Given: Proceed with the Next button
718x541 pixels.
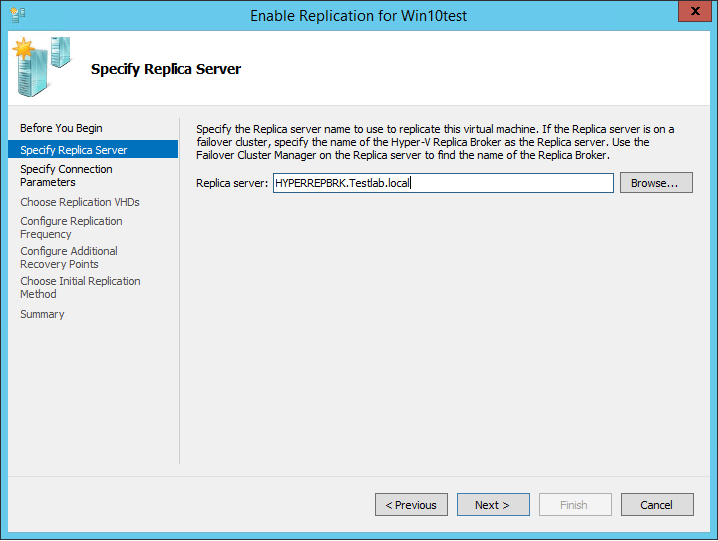Looking at the screenshot, I should click(493, 505).
